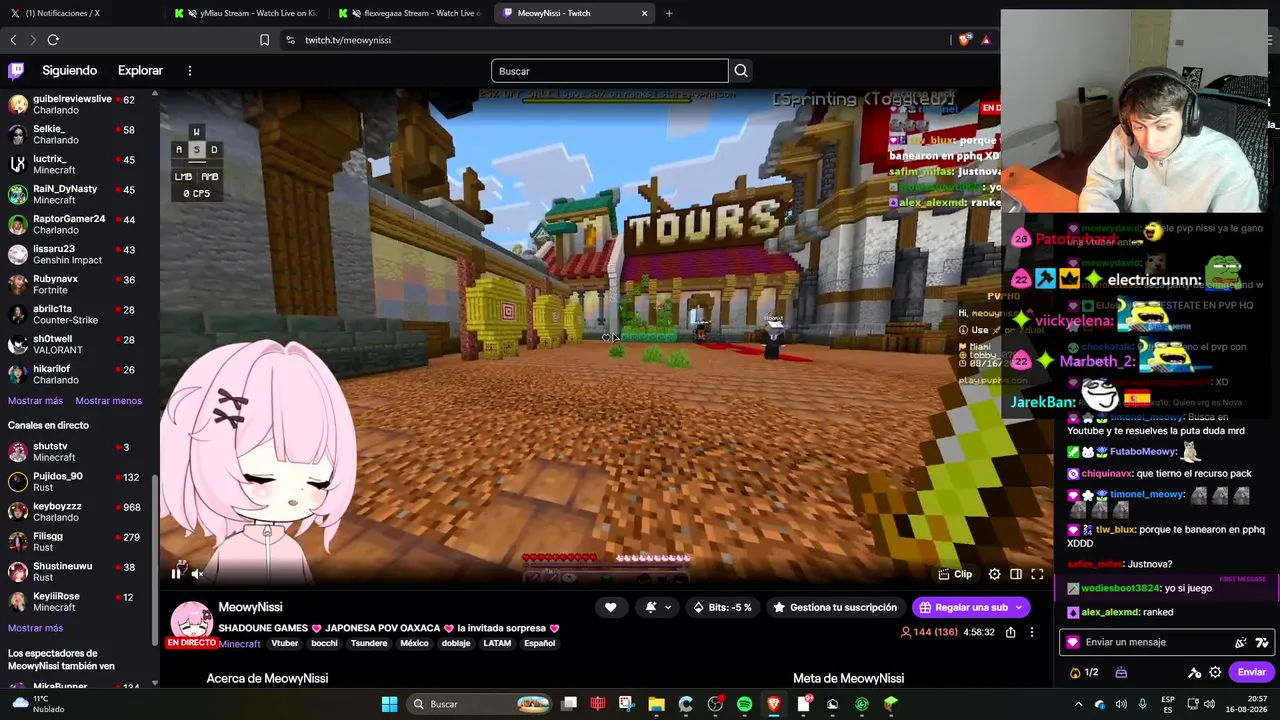Viewport: 1280px width, 720px height.
Task: Open the Bits: -5 % offer
Action: (x=722, y=607)
